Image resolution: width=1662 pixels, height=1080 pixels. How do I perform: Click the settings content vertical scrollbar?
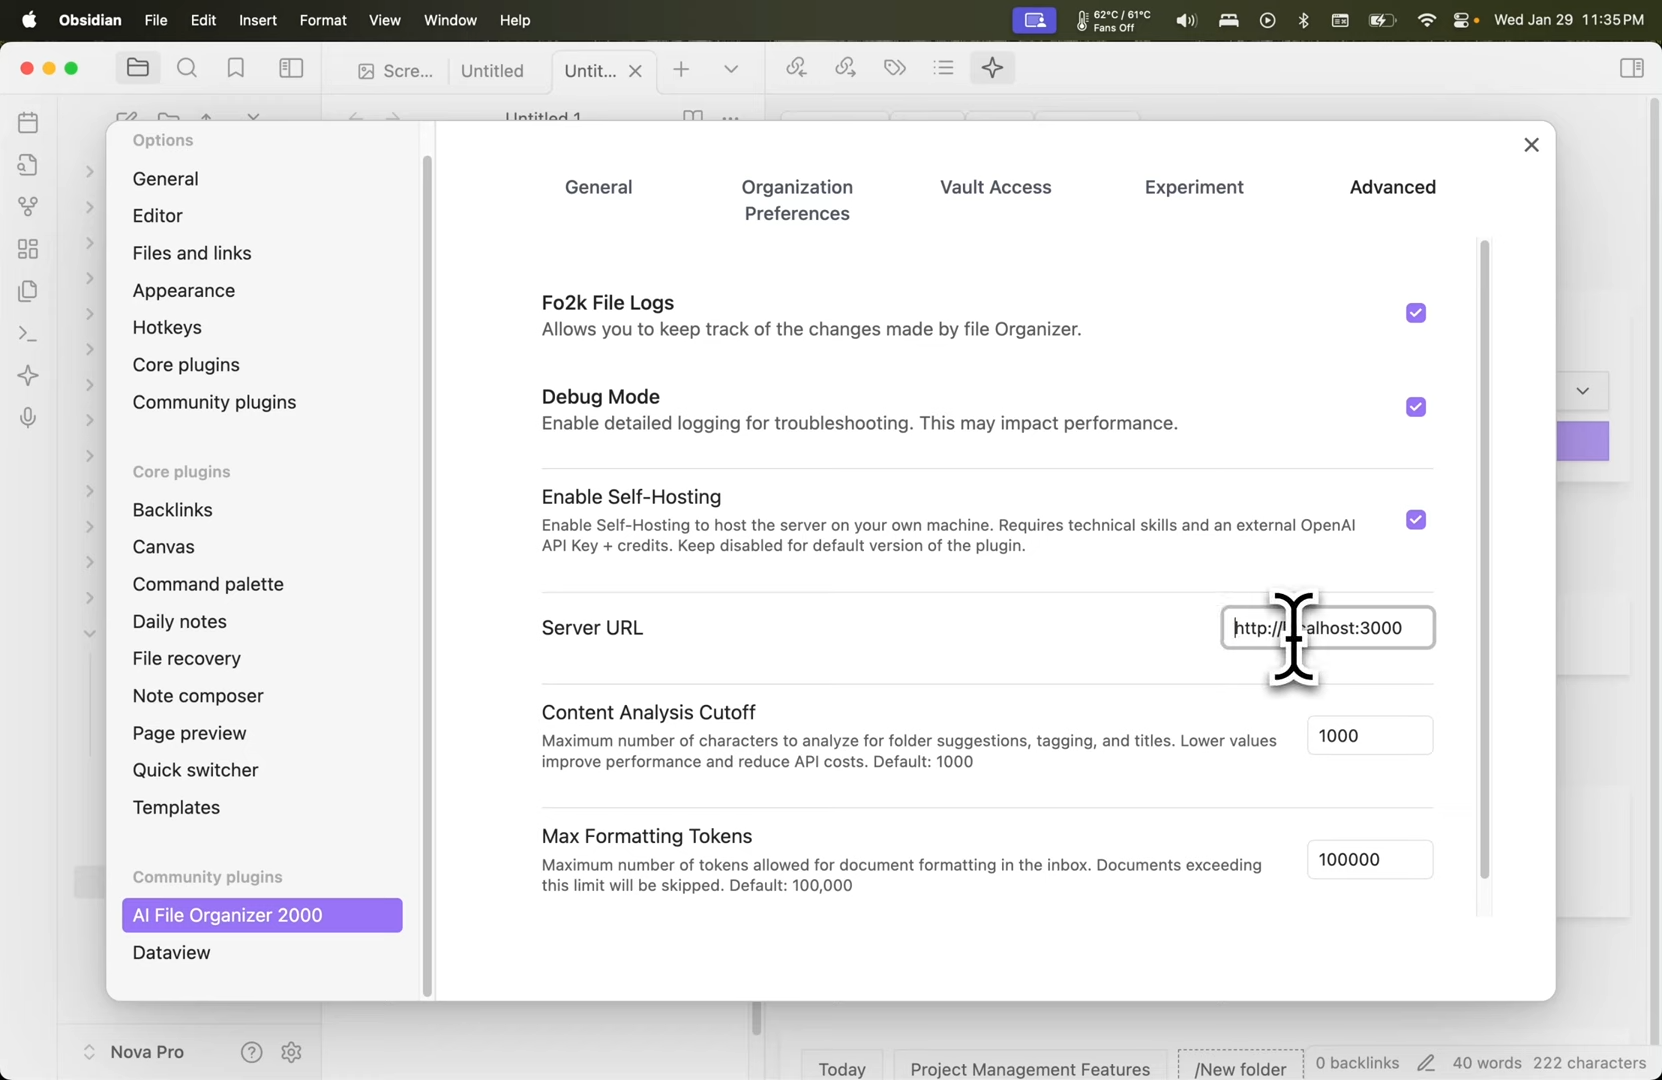click(x=1484, y=560)
